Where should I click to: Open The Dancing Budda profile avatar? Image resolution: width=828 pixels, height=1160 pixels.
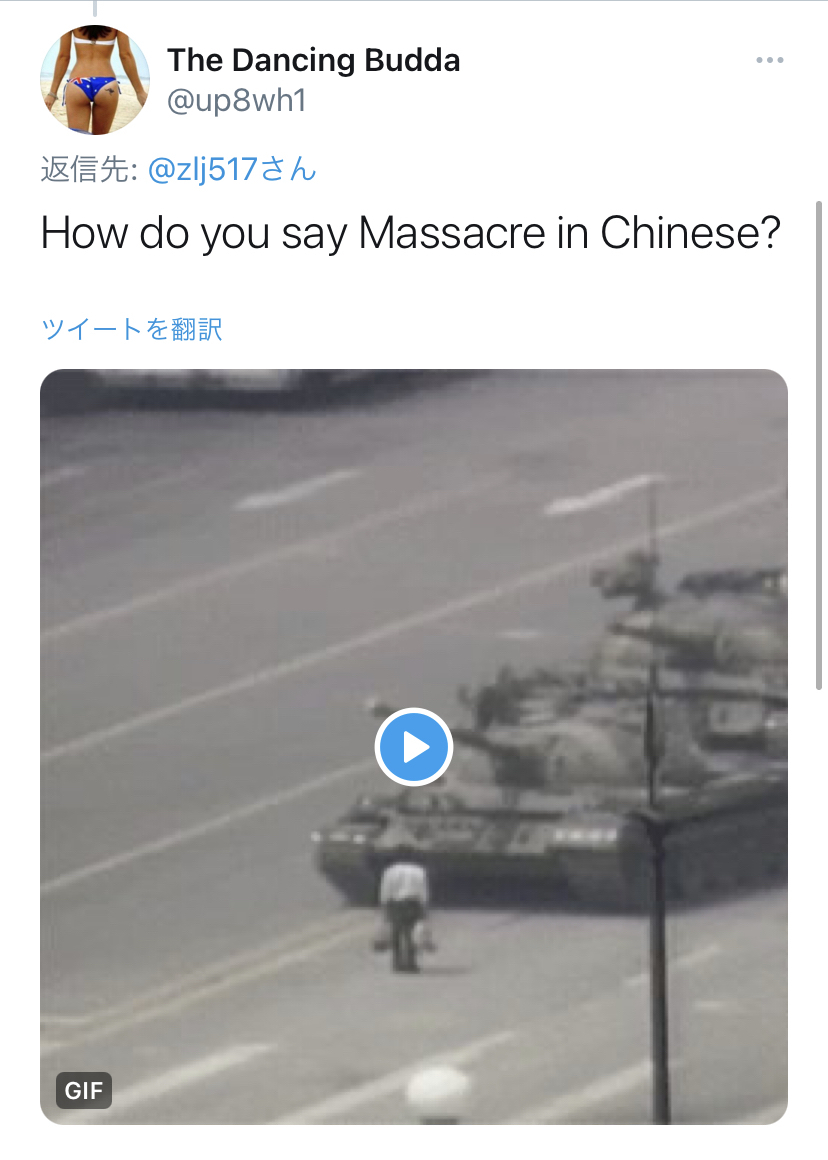pyautogui.click(x=95, y=80)
